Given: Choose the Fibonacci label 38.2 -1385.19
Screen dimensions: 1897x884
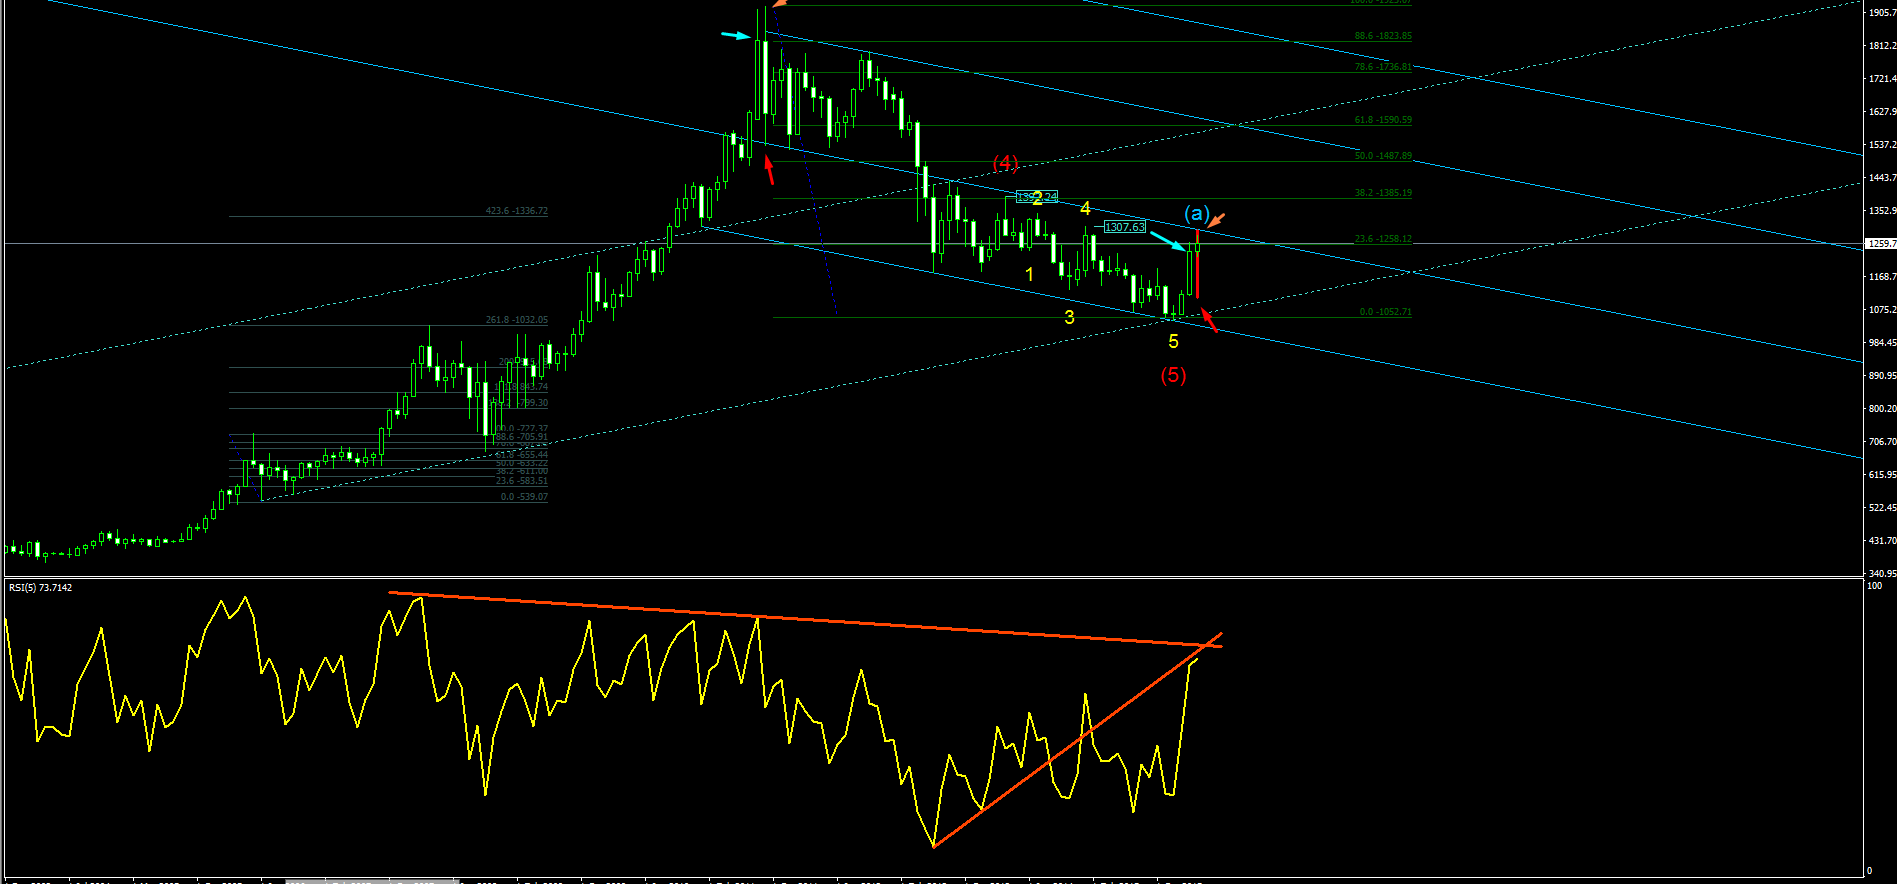Looking at the screenshot, I should coord(1383,193).
